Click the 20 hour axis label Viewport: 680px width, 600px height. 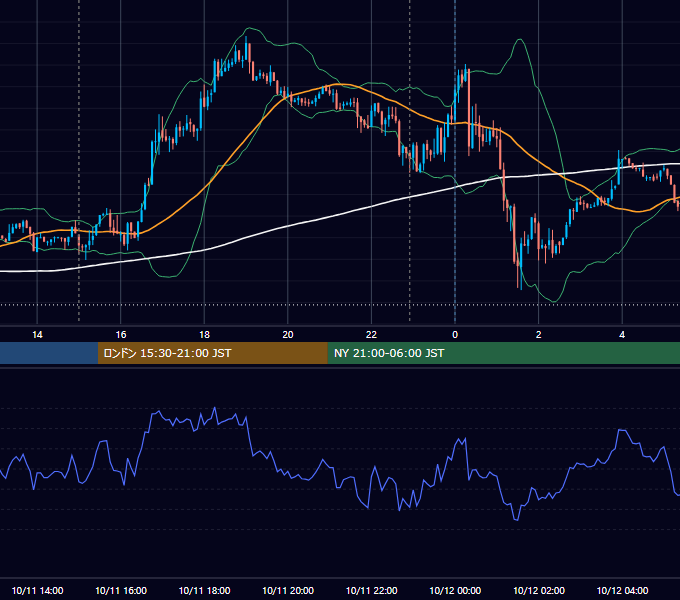click(x=288, y=335)
